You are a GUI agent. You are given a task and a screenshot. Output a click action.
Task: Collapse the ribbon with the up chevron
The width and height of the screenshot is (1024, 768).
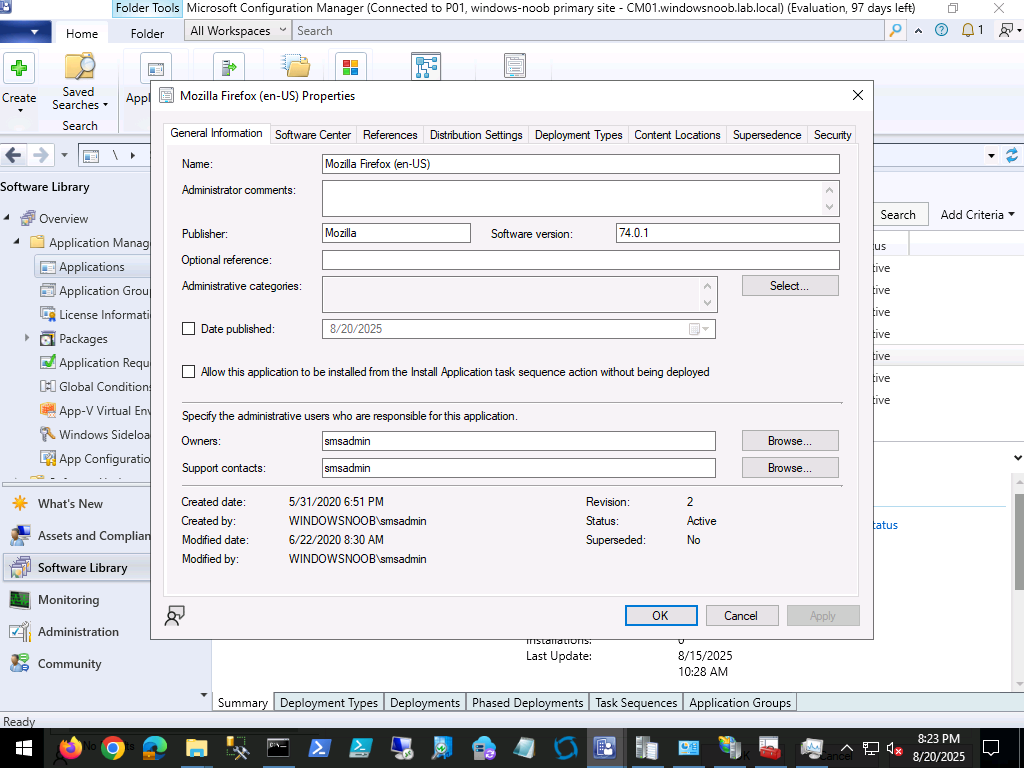919,31
